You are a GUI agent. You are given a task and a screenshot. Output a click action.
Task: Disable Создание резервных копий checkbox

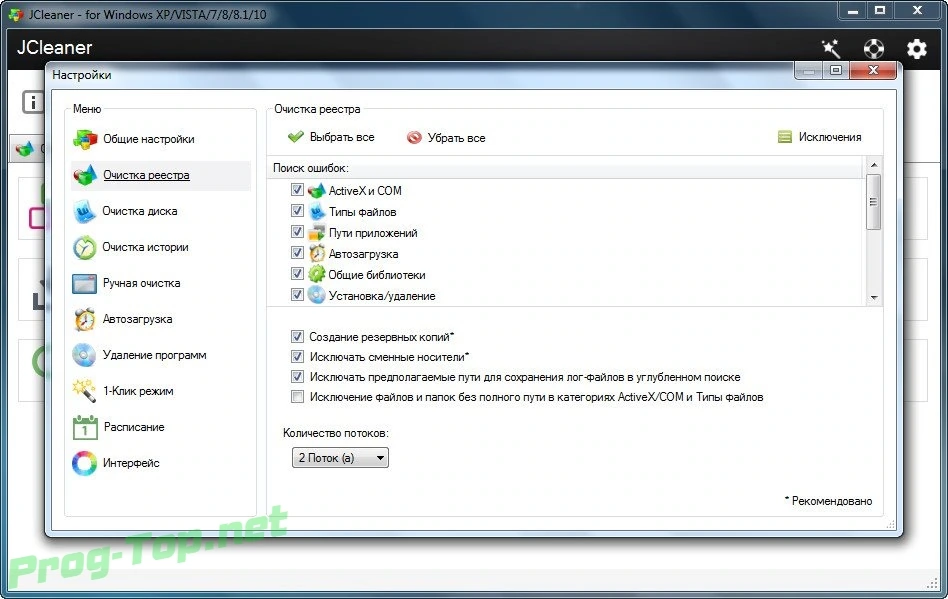pos(297,337)
